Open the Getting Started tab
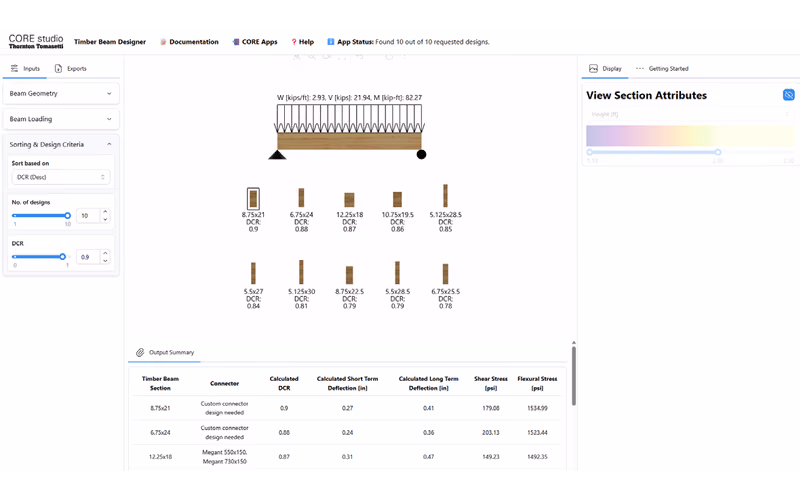This screenshot has width=800, height=500. coord(662,68)
